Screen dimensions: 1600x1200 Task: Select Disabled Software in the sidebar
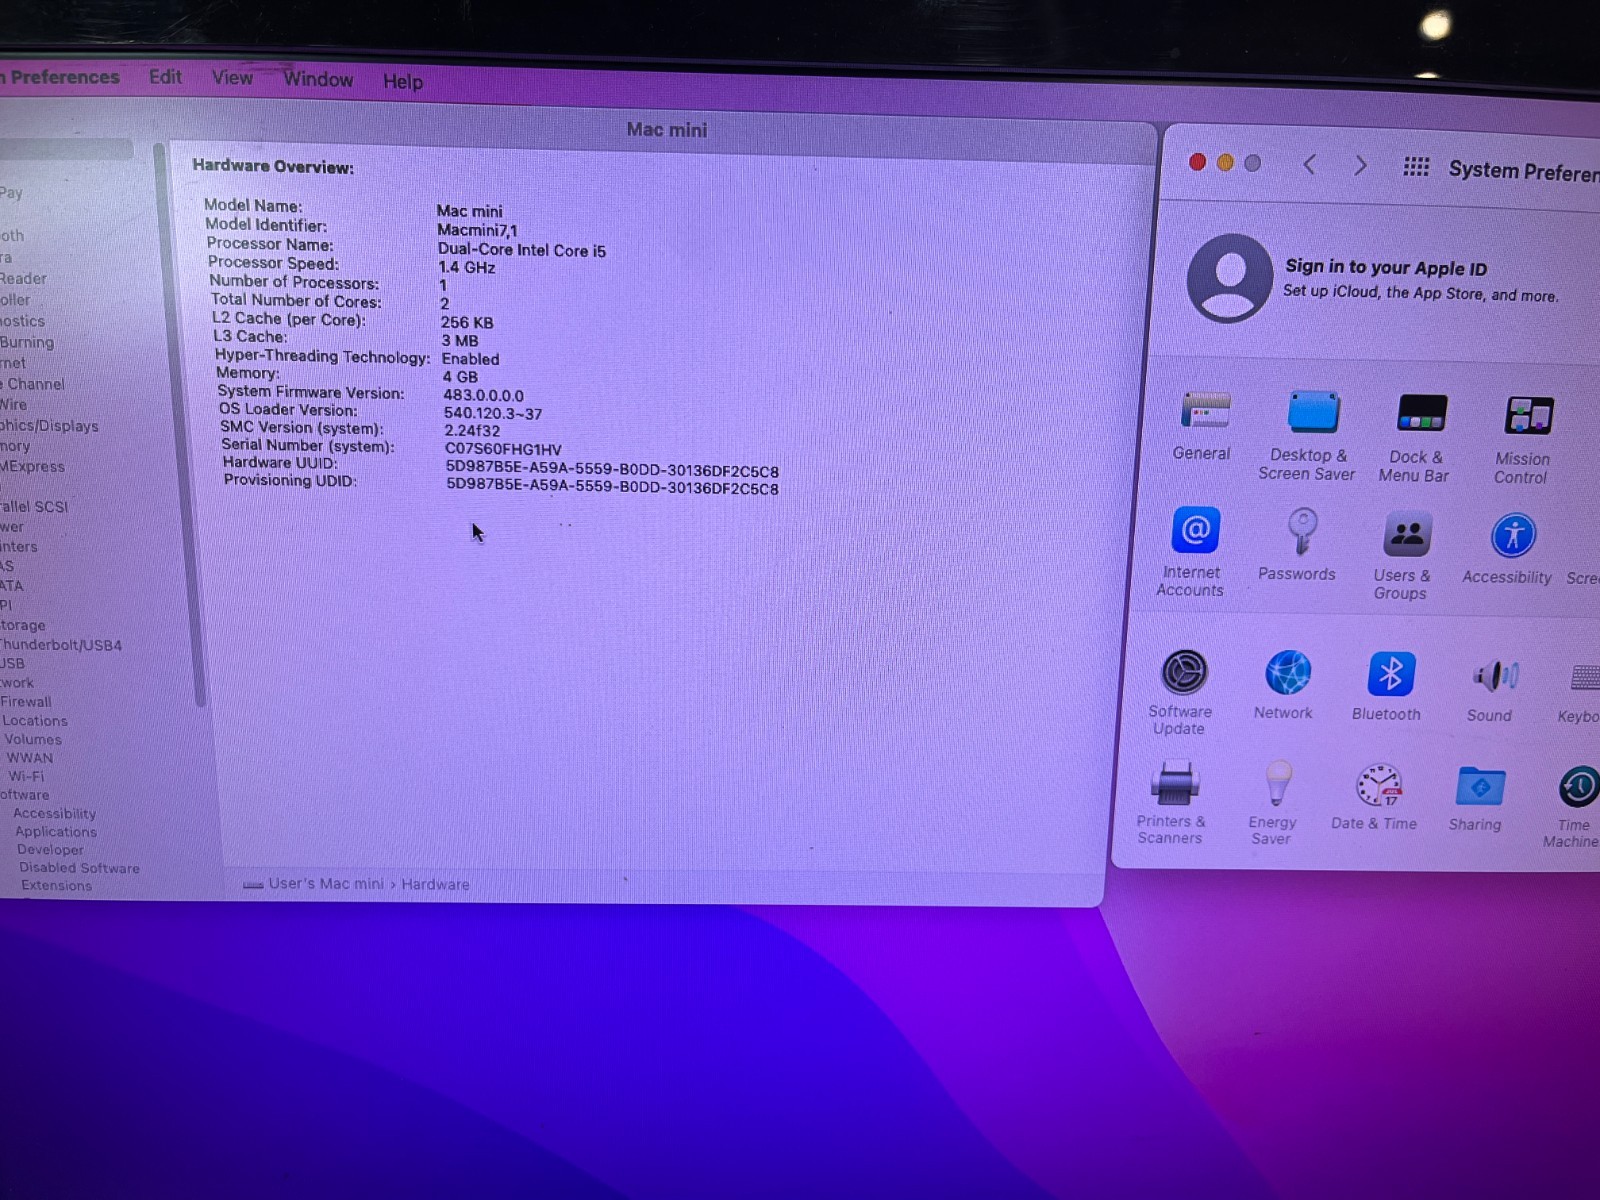click(79, 868)
